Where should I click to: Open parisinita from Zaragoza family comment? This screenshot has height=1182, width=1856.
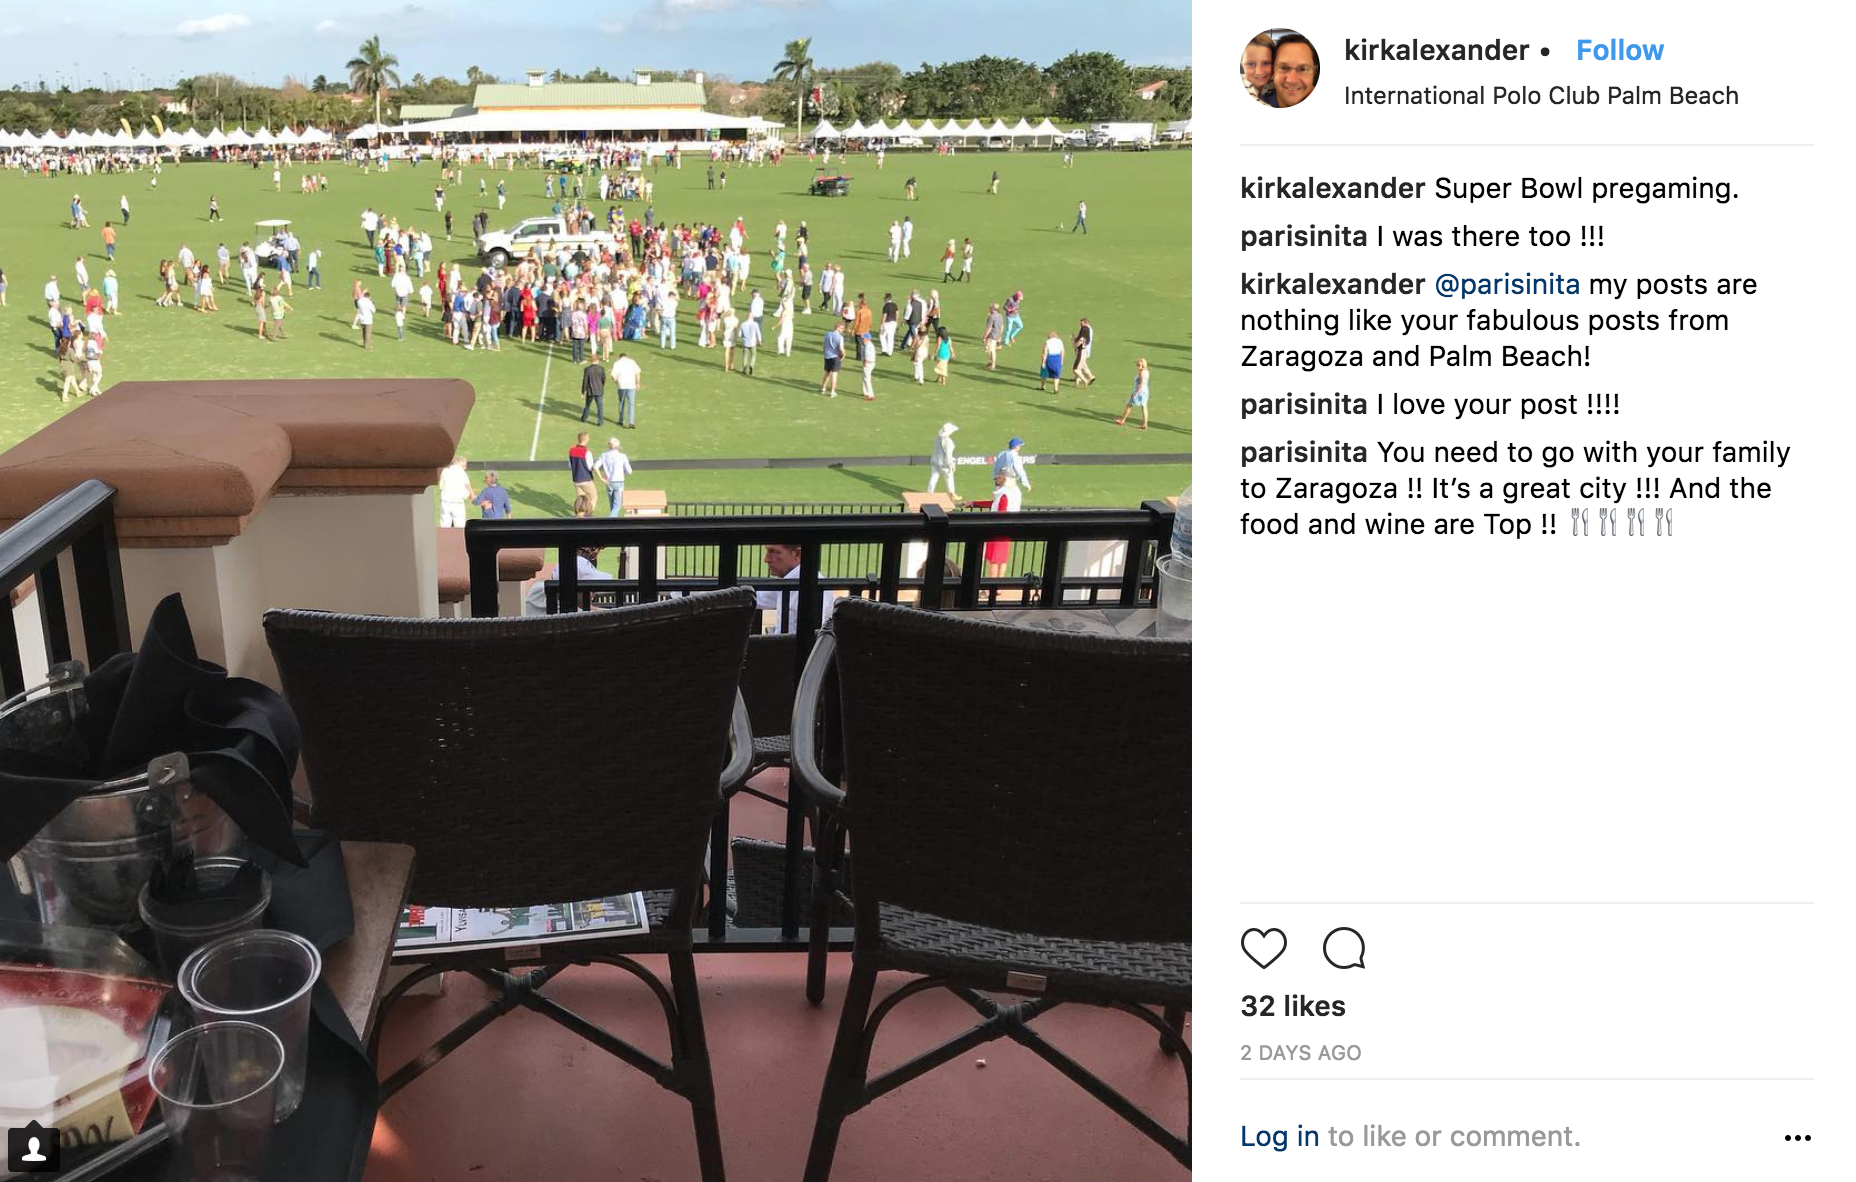tap(1304, 452)
